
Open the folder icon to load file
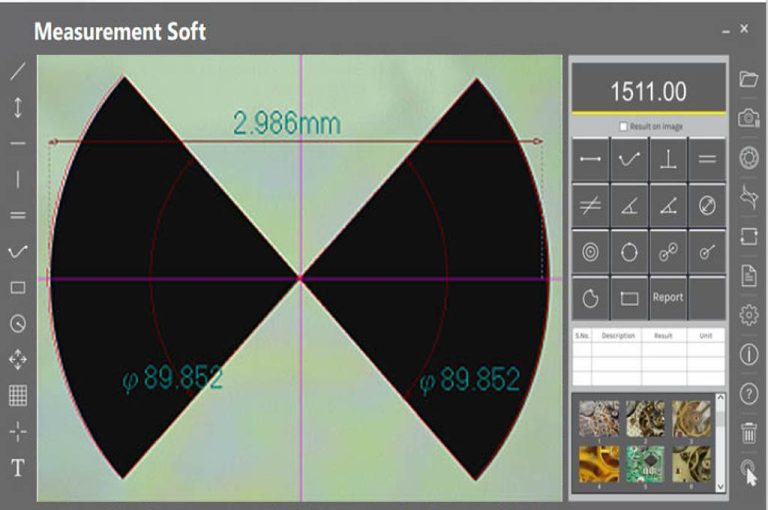pyautogui.click(x=748, y=79)
